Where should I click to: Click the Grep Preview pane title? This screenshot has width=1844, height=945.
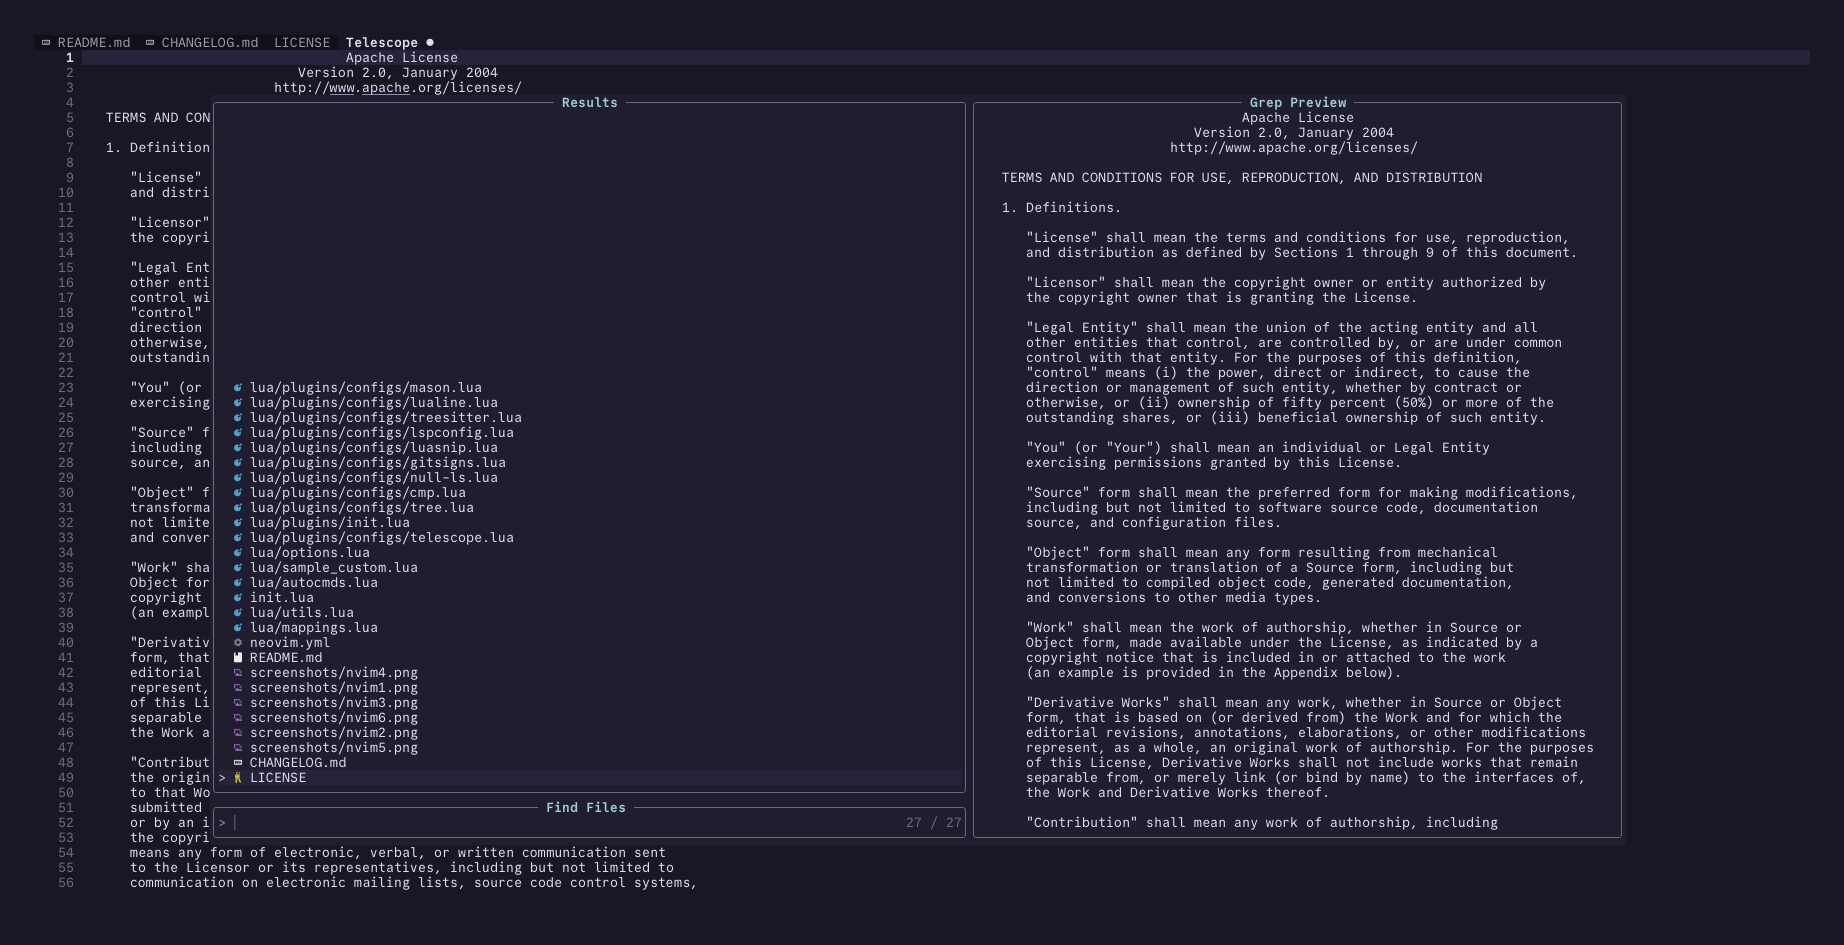[x=1297, y=103]
